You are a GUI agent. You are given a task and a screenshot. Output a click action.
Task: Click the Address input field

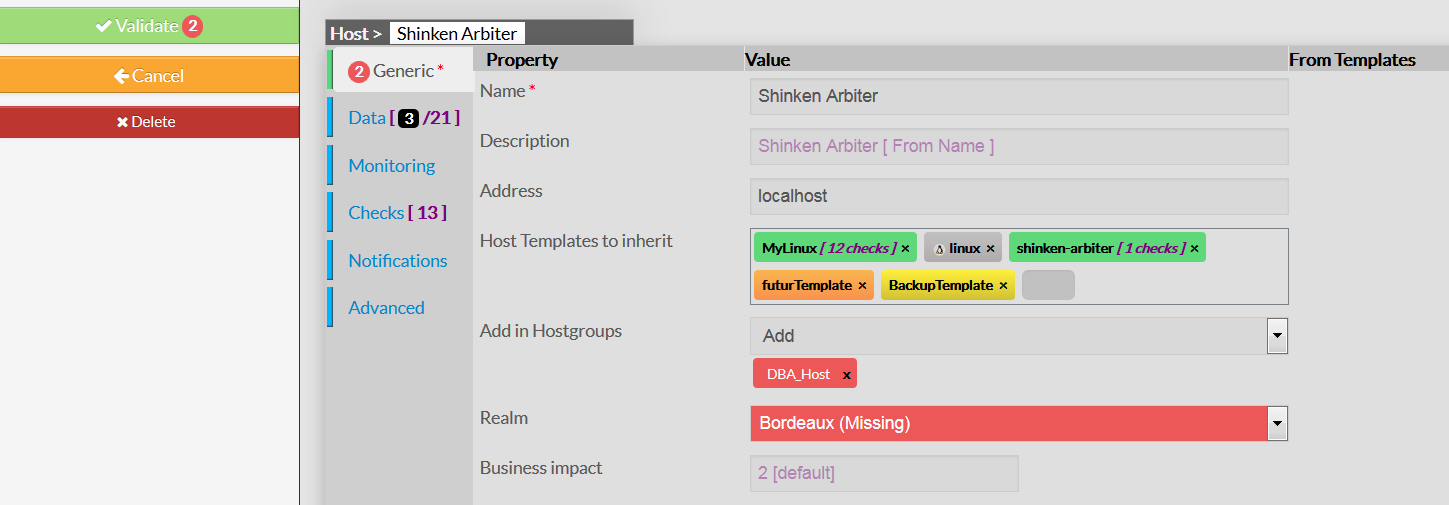point(1018,196)
